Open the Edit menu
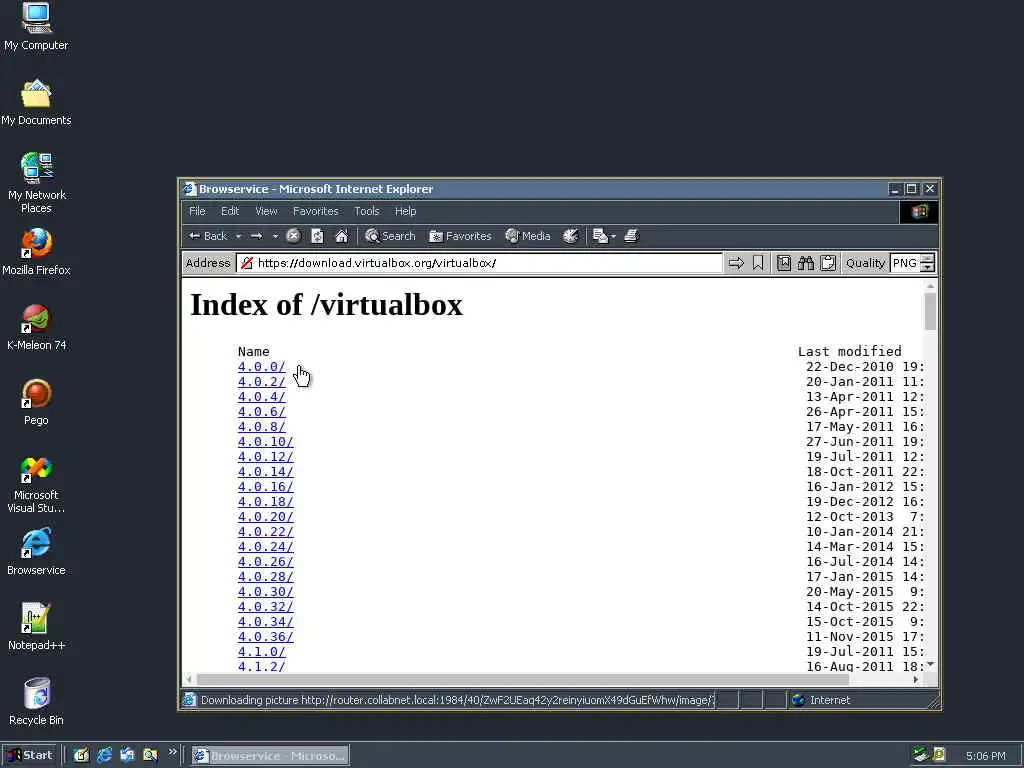Image resolution: width=1024 pixels, height=768 pixels. (x=230, y=211)
